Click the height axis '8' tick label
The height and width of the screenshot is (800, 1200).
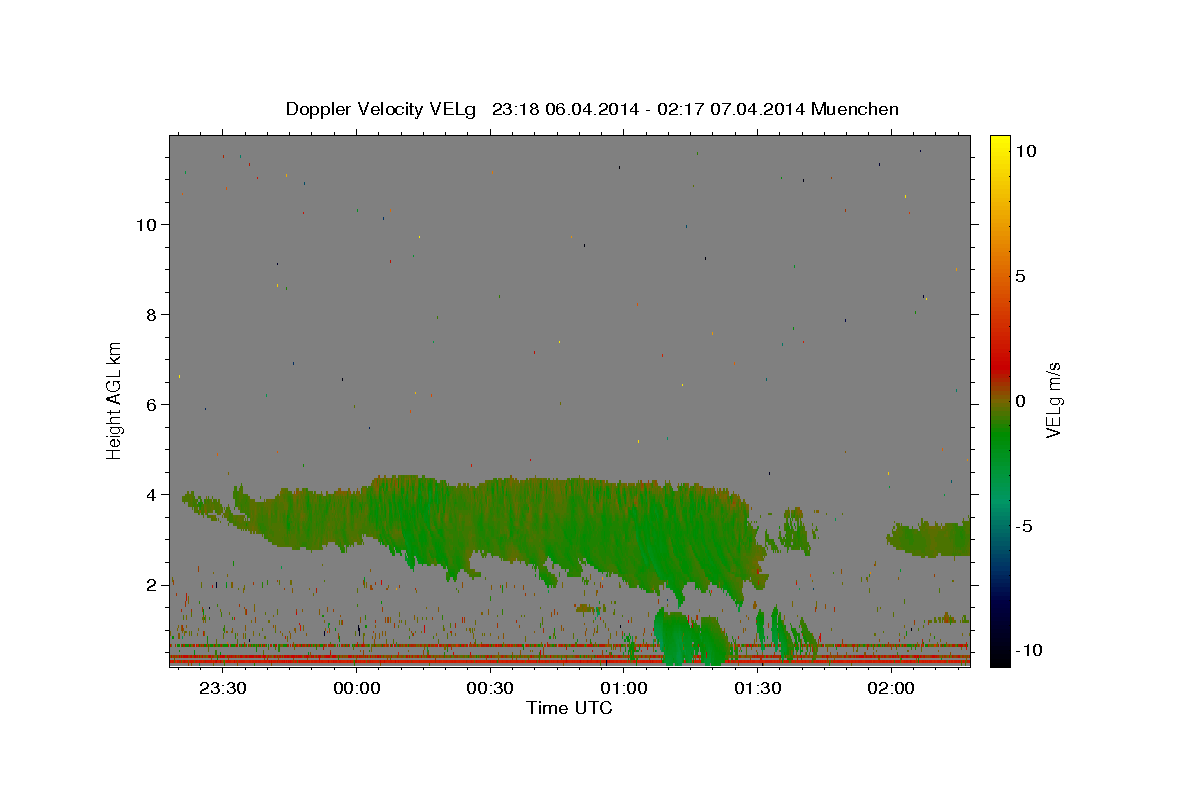pos(153,314)
